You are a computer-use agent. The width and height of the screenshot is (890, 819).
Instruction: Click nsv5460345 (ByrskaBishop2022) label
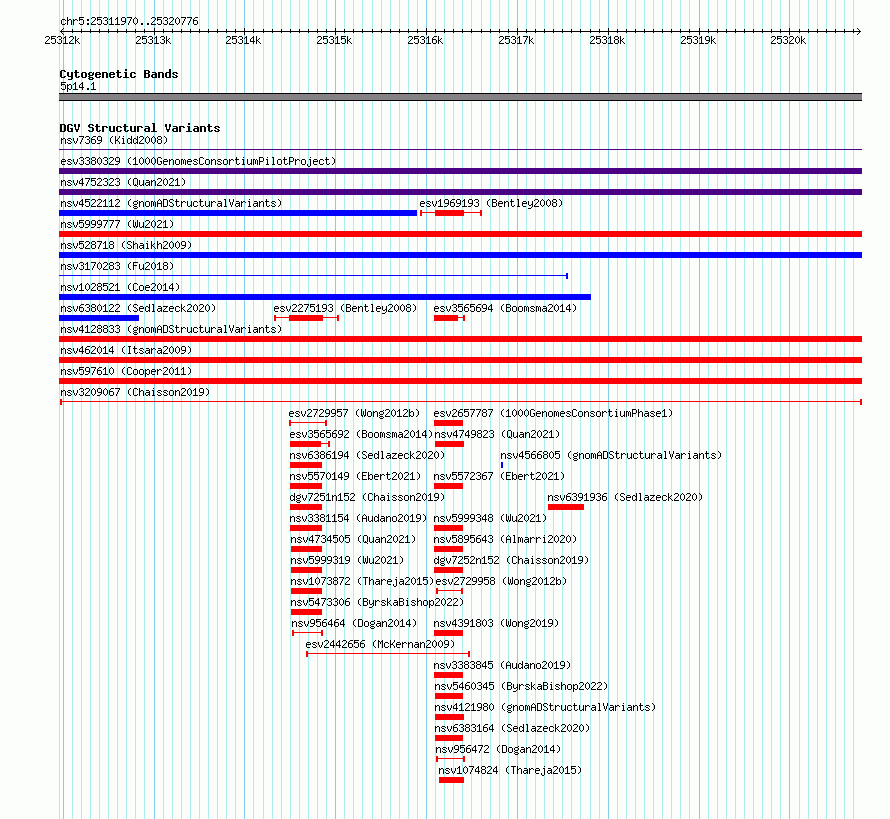[x=522, y=686]
